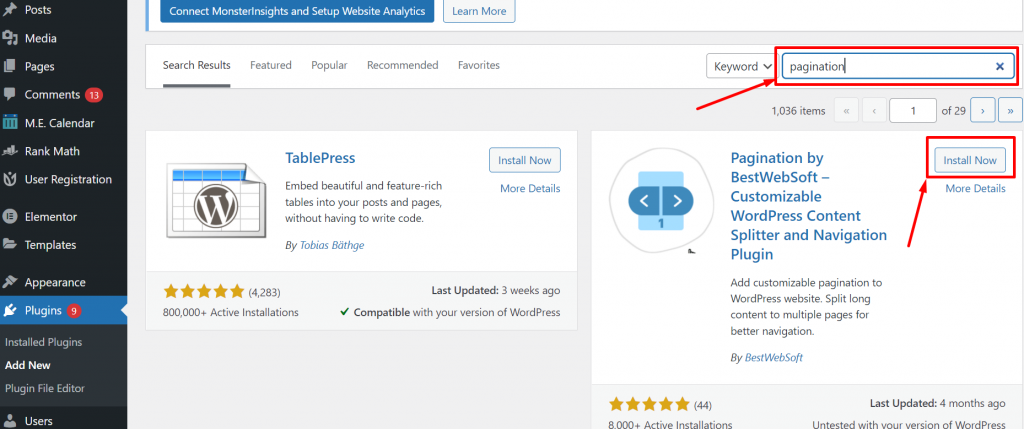Click the Learn More button
This screenshot has height=429, width=1024.
tap(479, 11)
